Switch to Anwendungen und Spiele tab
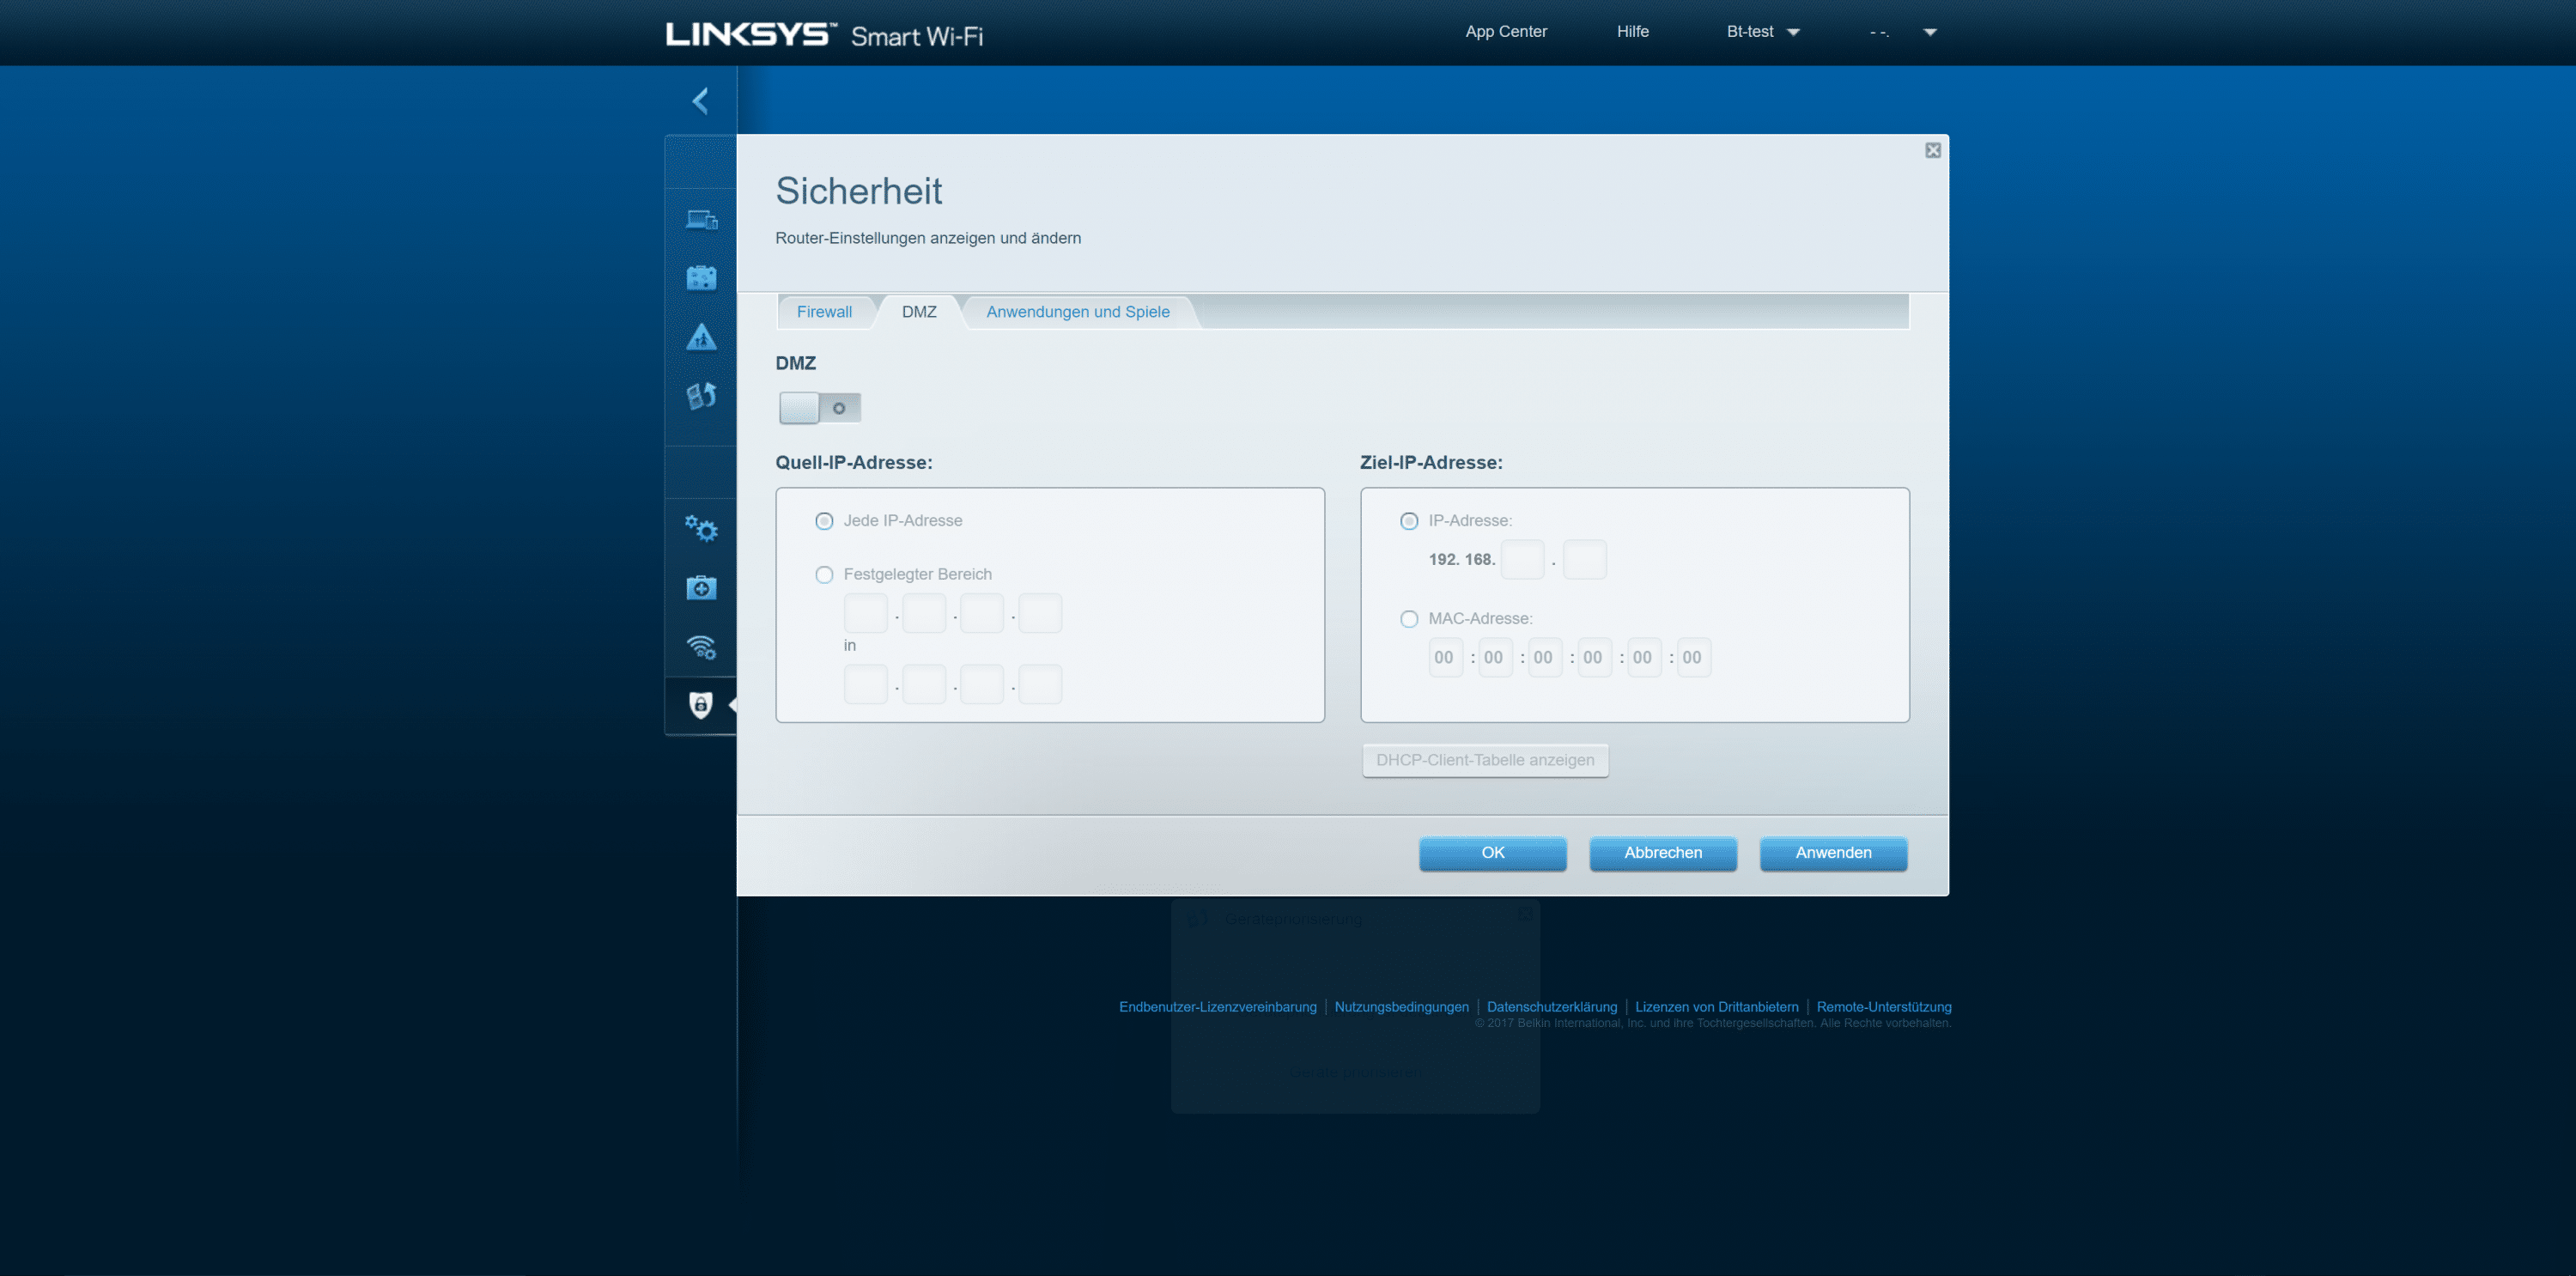2576x1276 pixels. pos(1077,312)
